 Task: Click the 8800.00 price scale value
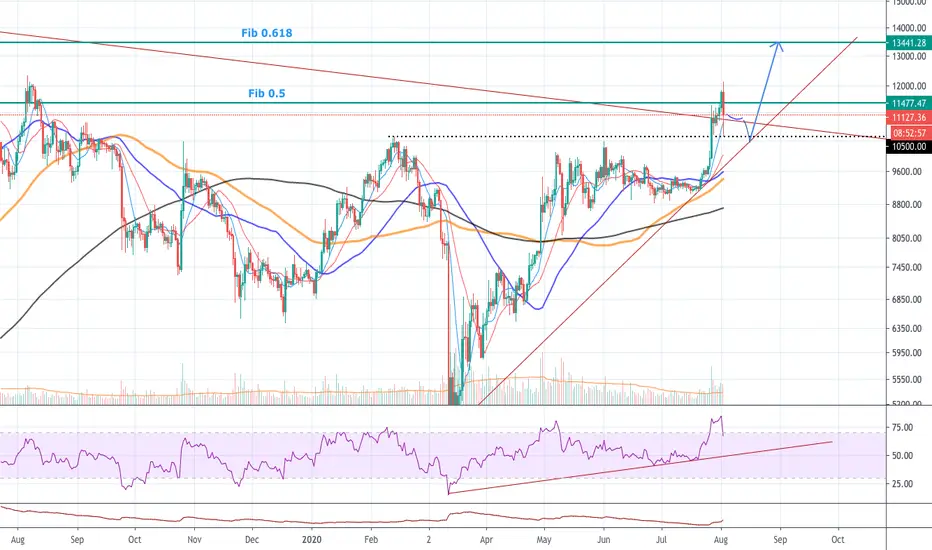907,205
